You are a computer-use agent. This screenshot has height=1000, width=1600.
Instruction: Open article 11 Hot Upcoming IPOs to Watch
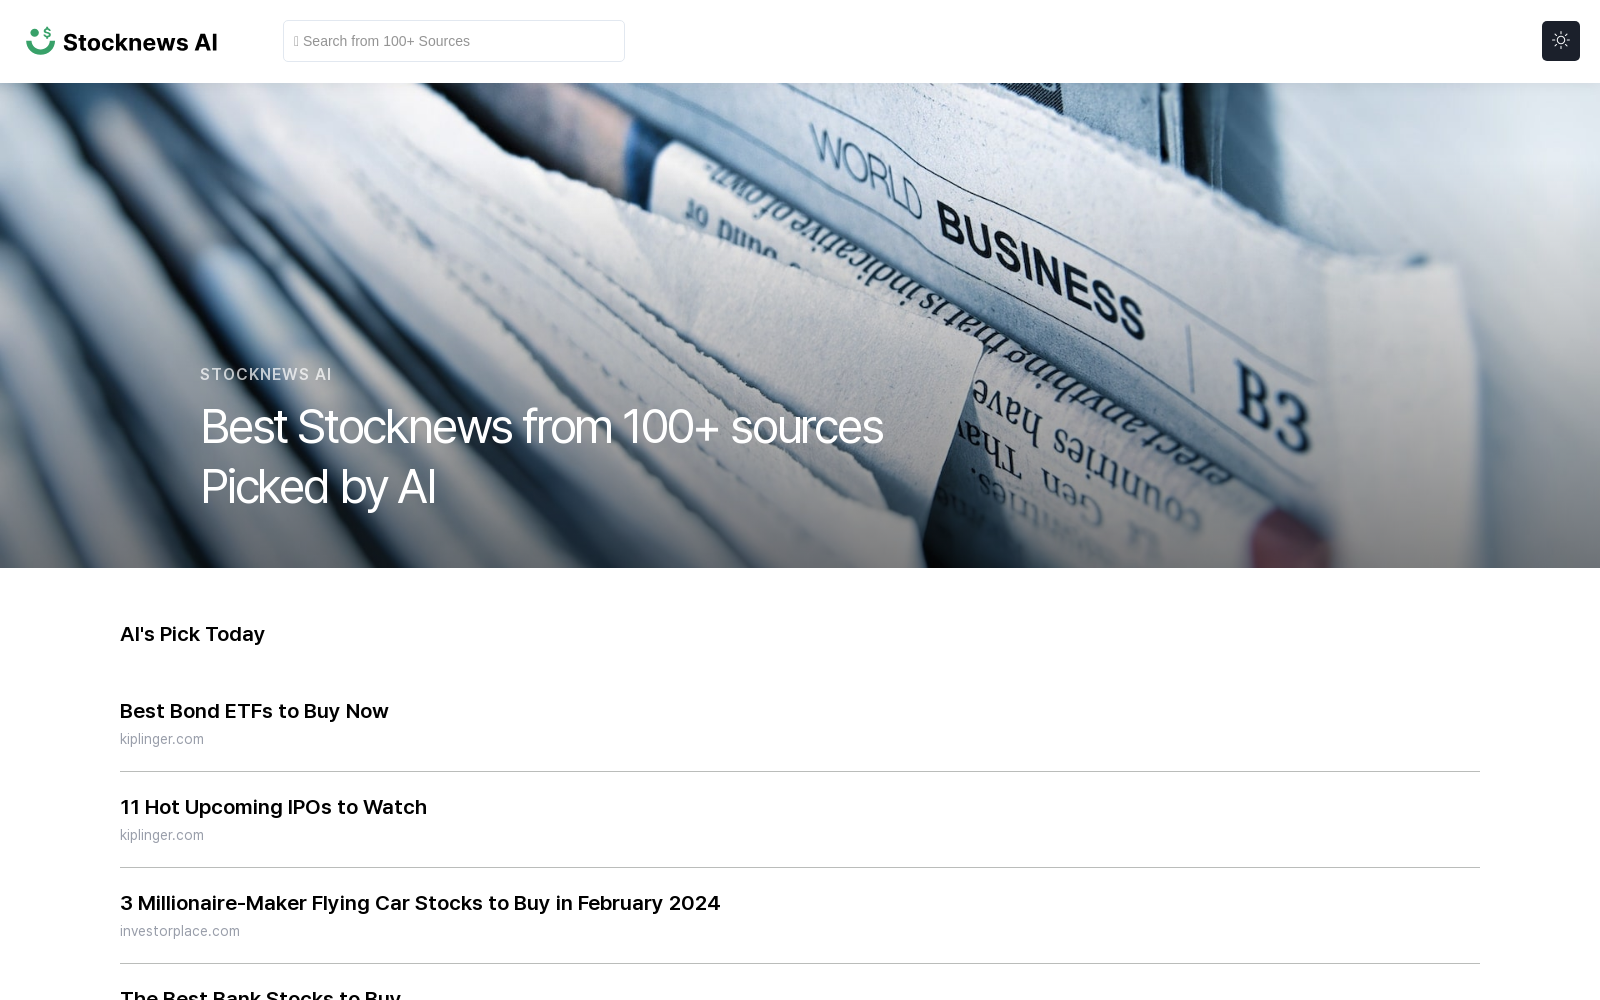click(x=273, y=807)
